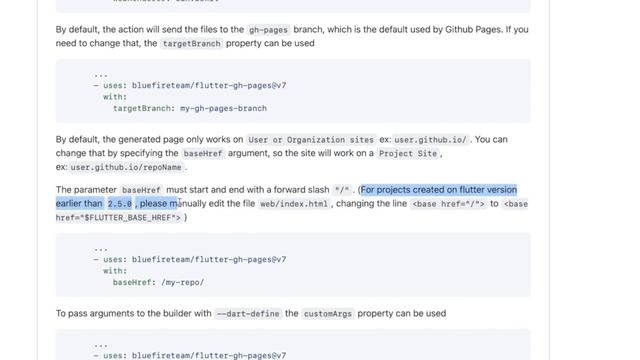
Task: Click the user.github.io/ inline code
Action: pos(431,140)
